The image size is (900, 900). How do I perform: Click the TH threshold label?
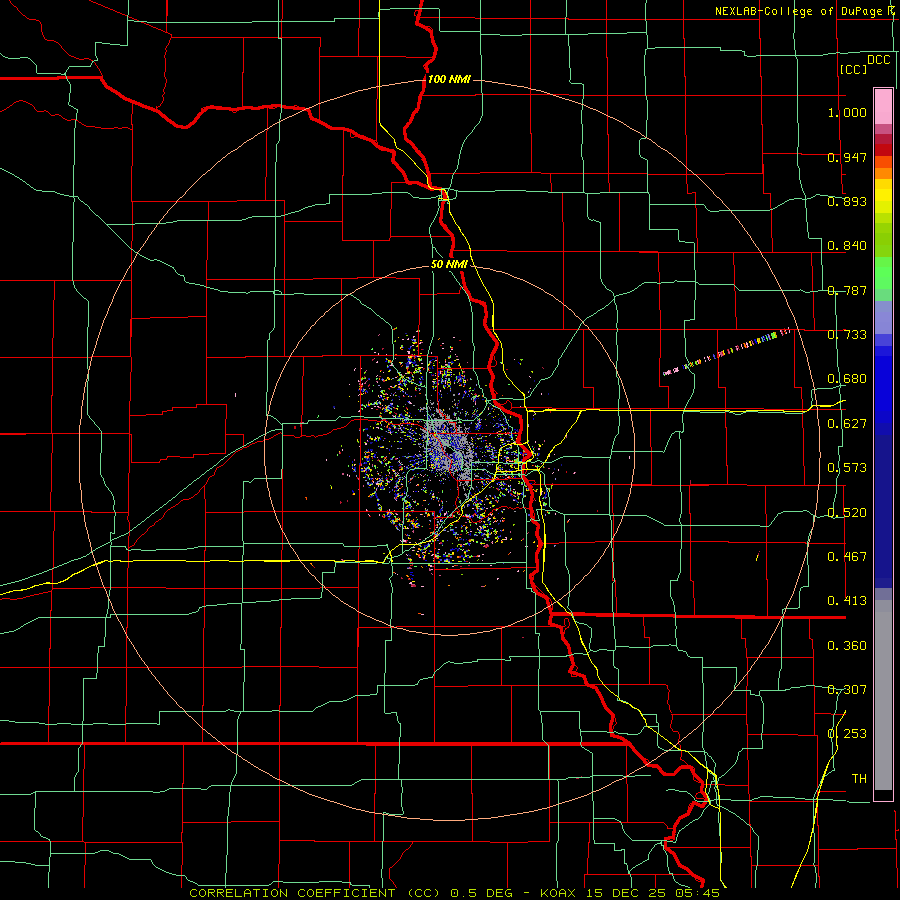pyautogui.click(x=859, y=779)
